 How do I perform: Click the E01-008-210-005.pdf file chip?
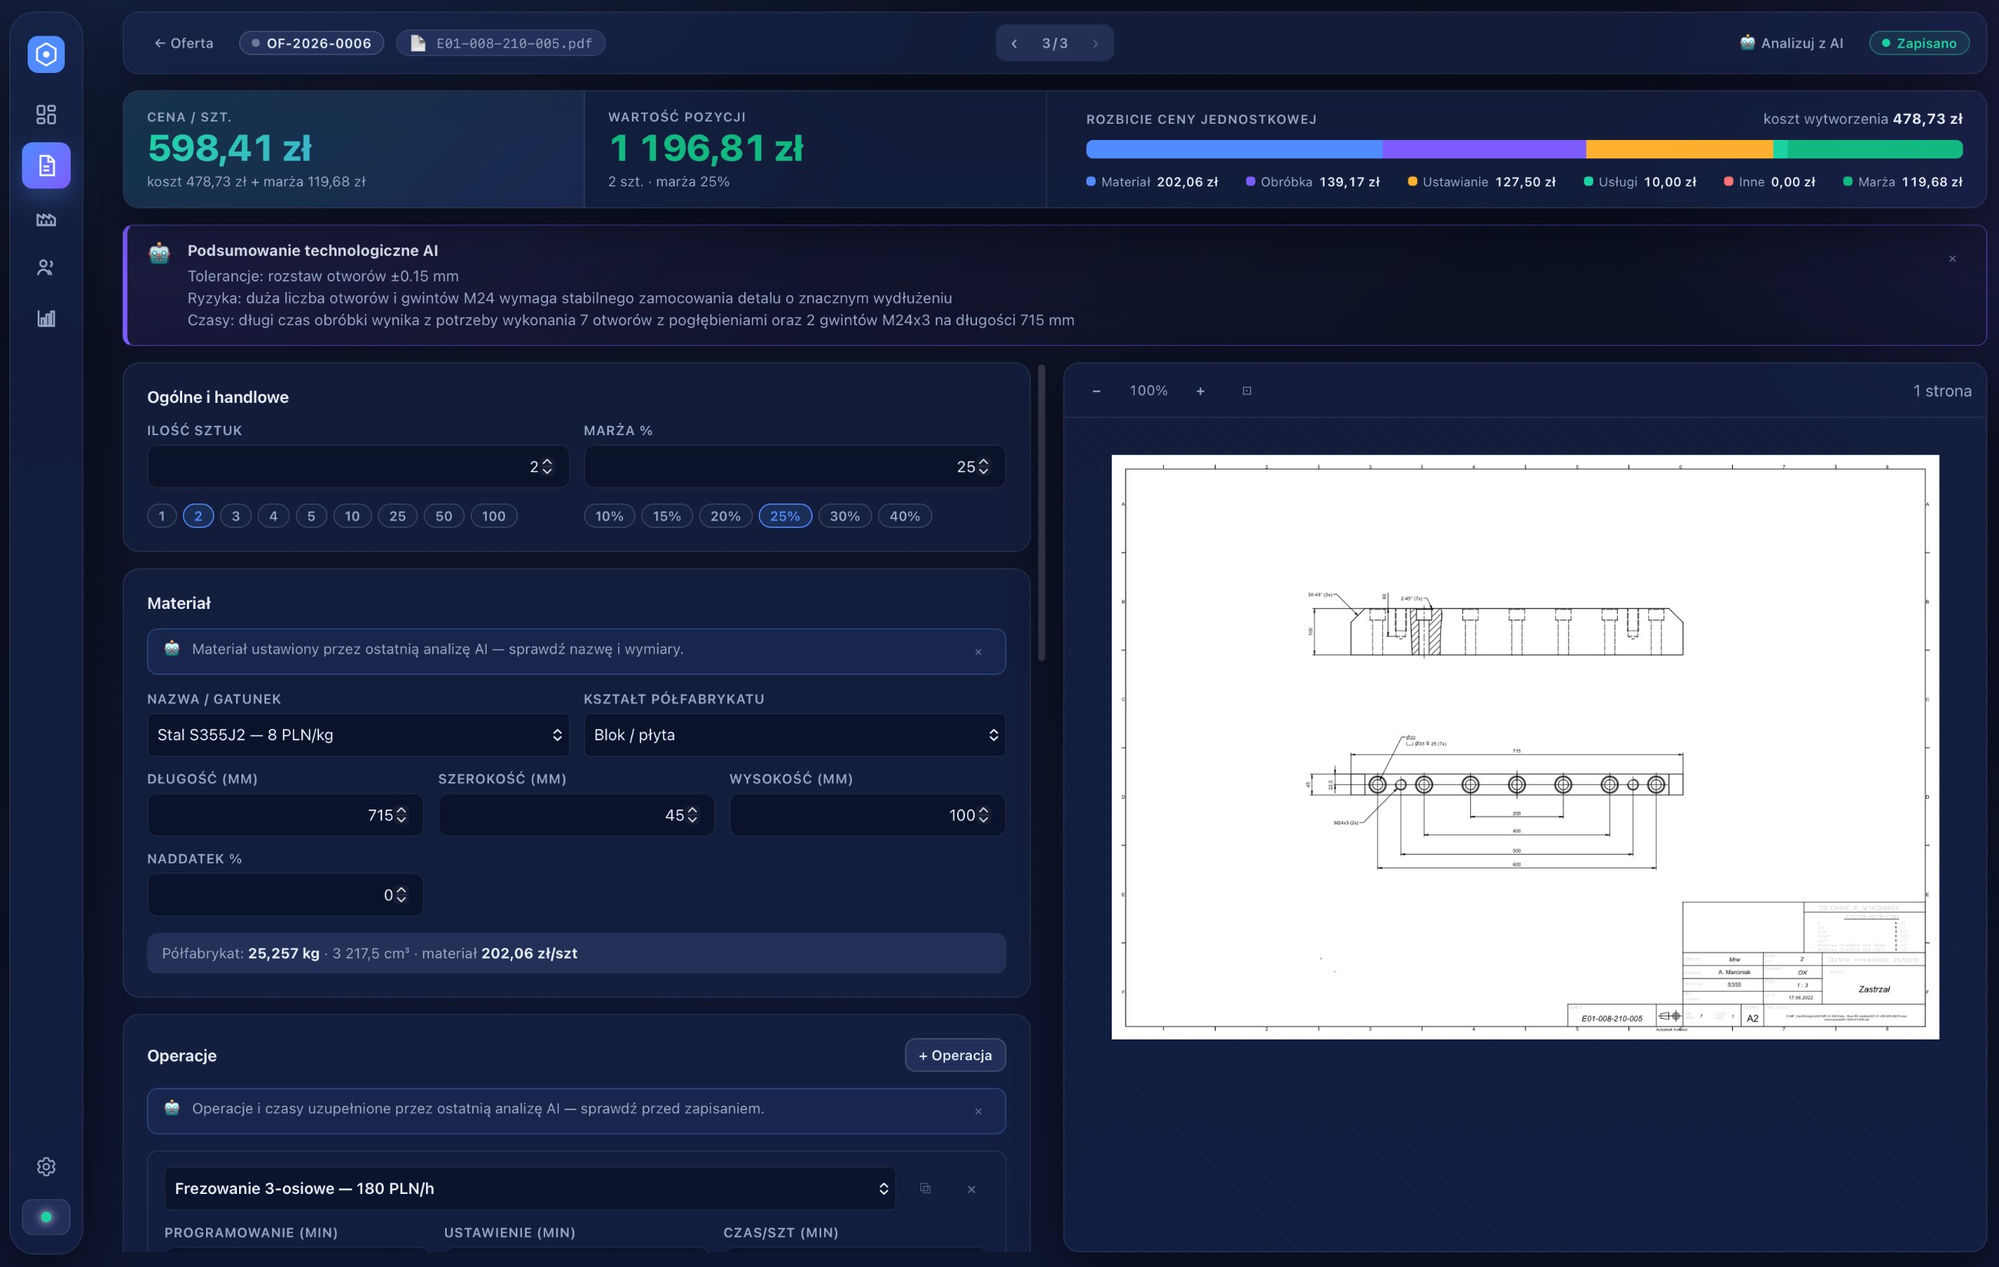(501, 43)
